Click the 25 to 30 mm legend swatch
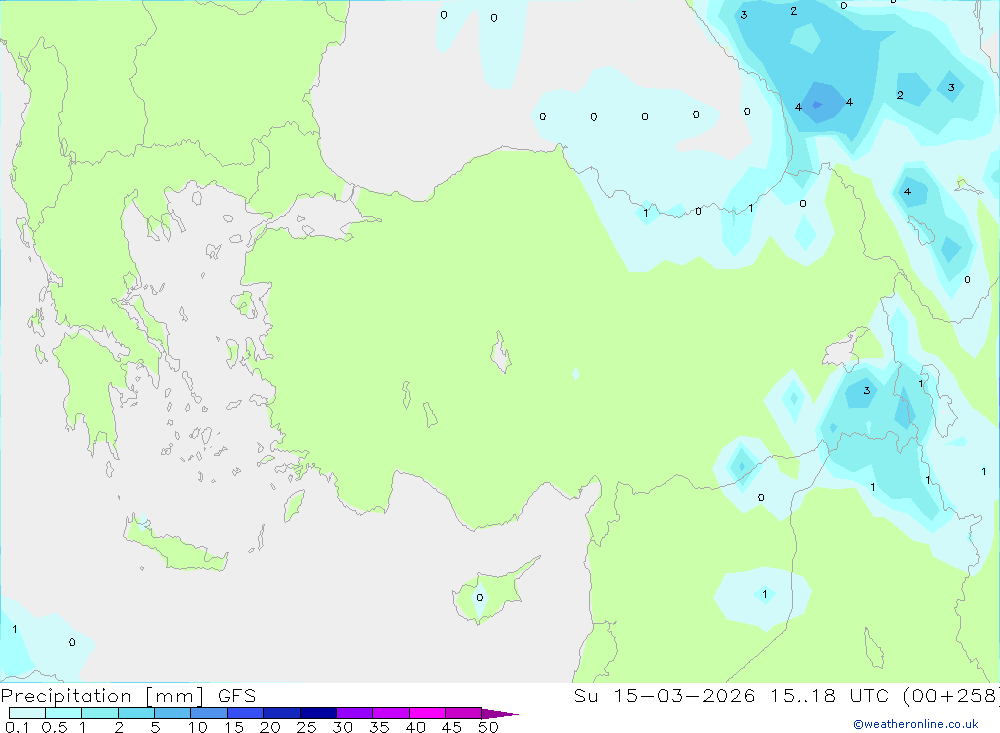Viewport: 1000px width, 733px height. pos(318,713)
